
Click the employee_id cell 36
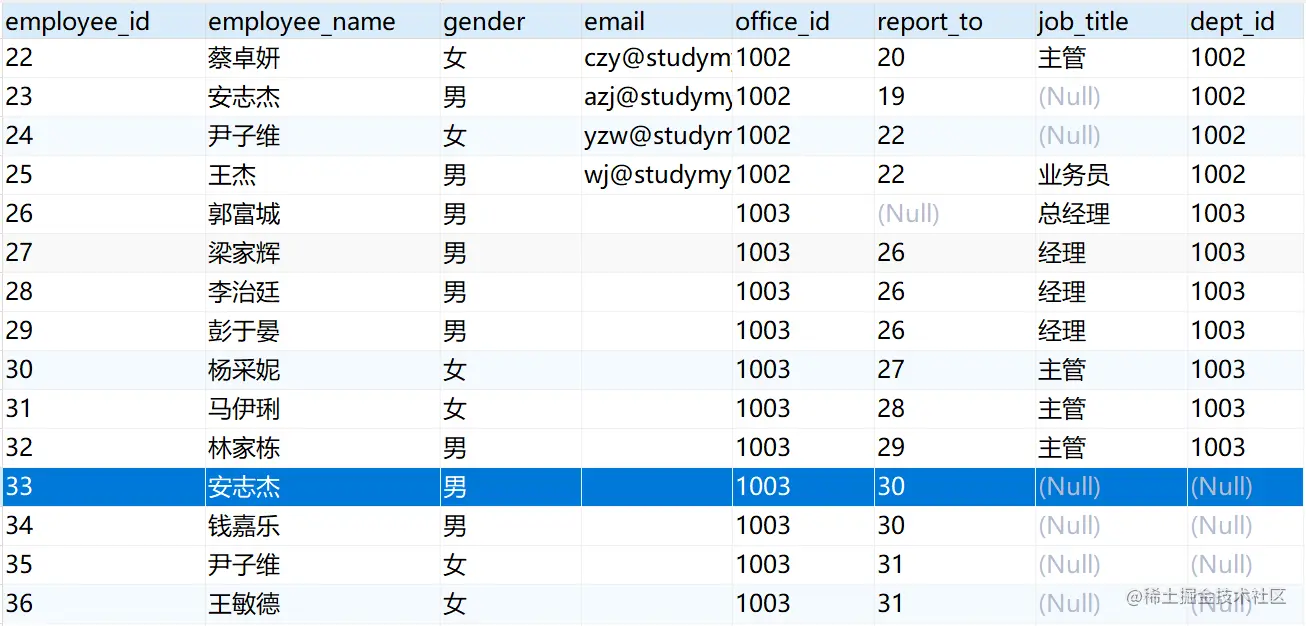(103, 604)
